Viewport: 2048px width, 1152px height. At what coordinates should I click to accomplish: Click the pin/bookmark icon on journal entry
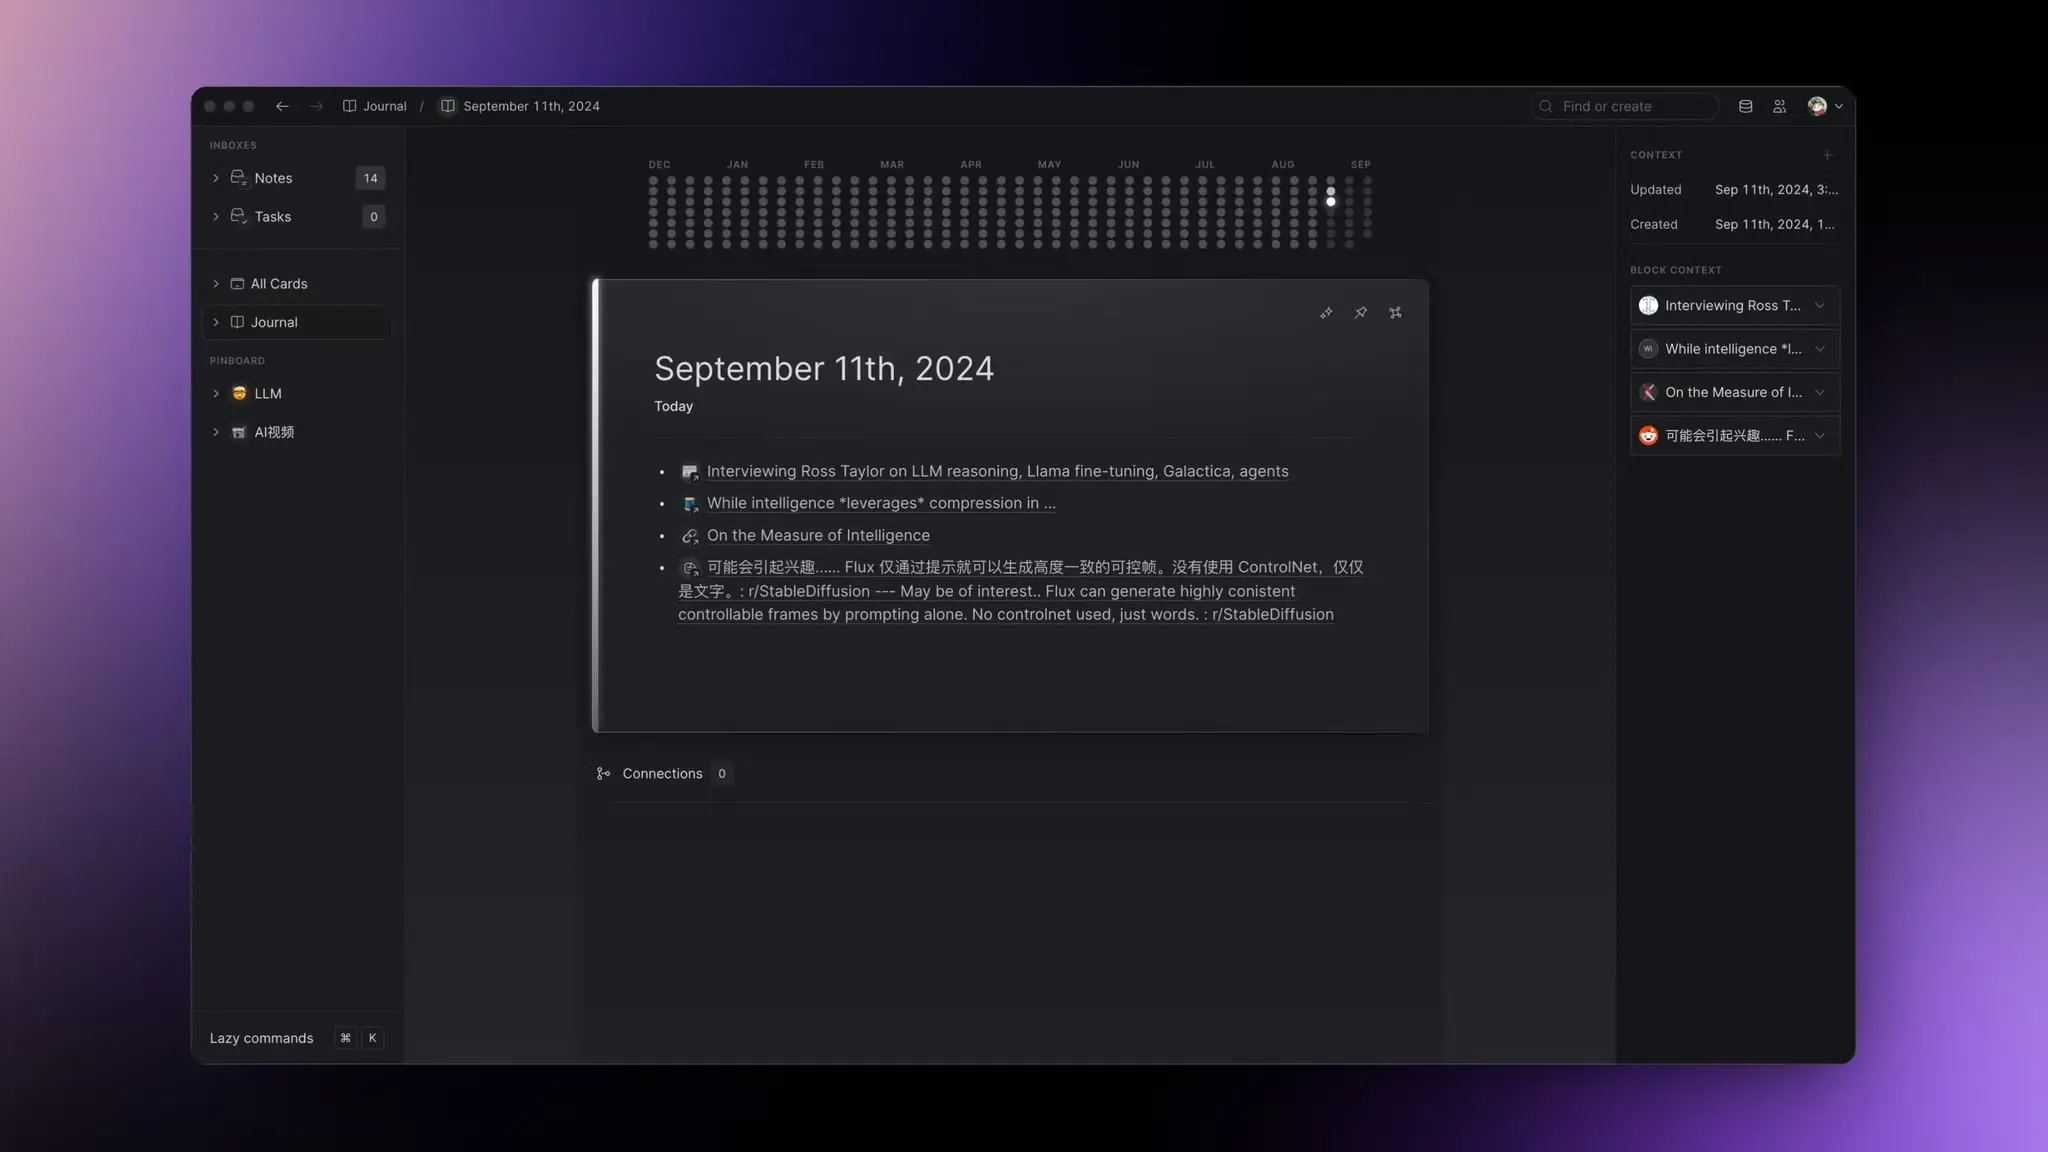click(x=1360, y=311)
